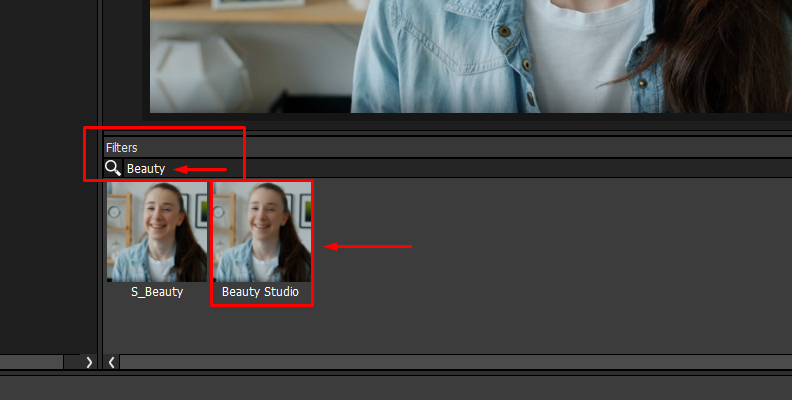792x400 pixels.
Task: Select the S_Beauty filter thumbnail
Action: 157,232
